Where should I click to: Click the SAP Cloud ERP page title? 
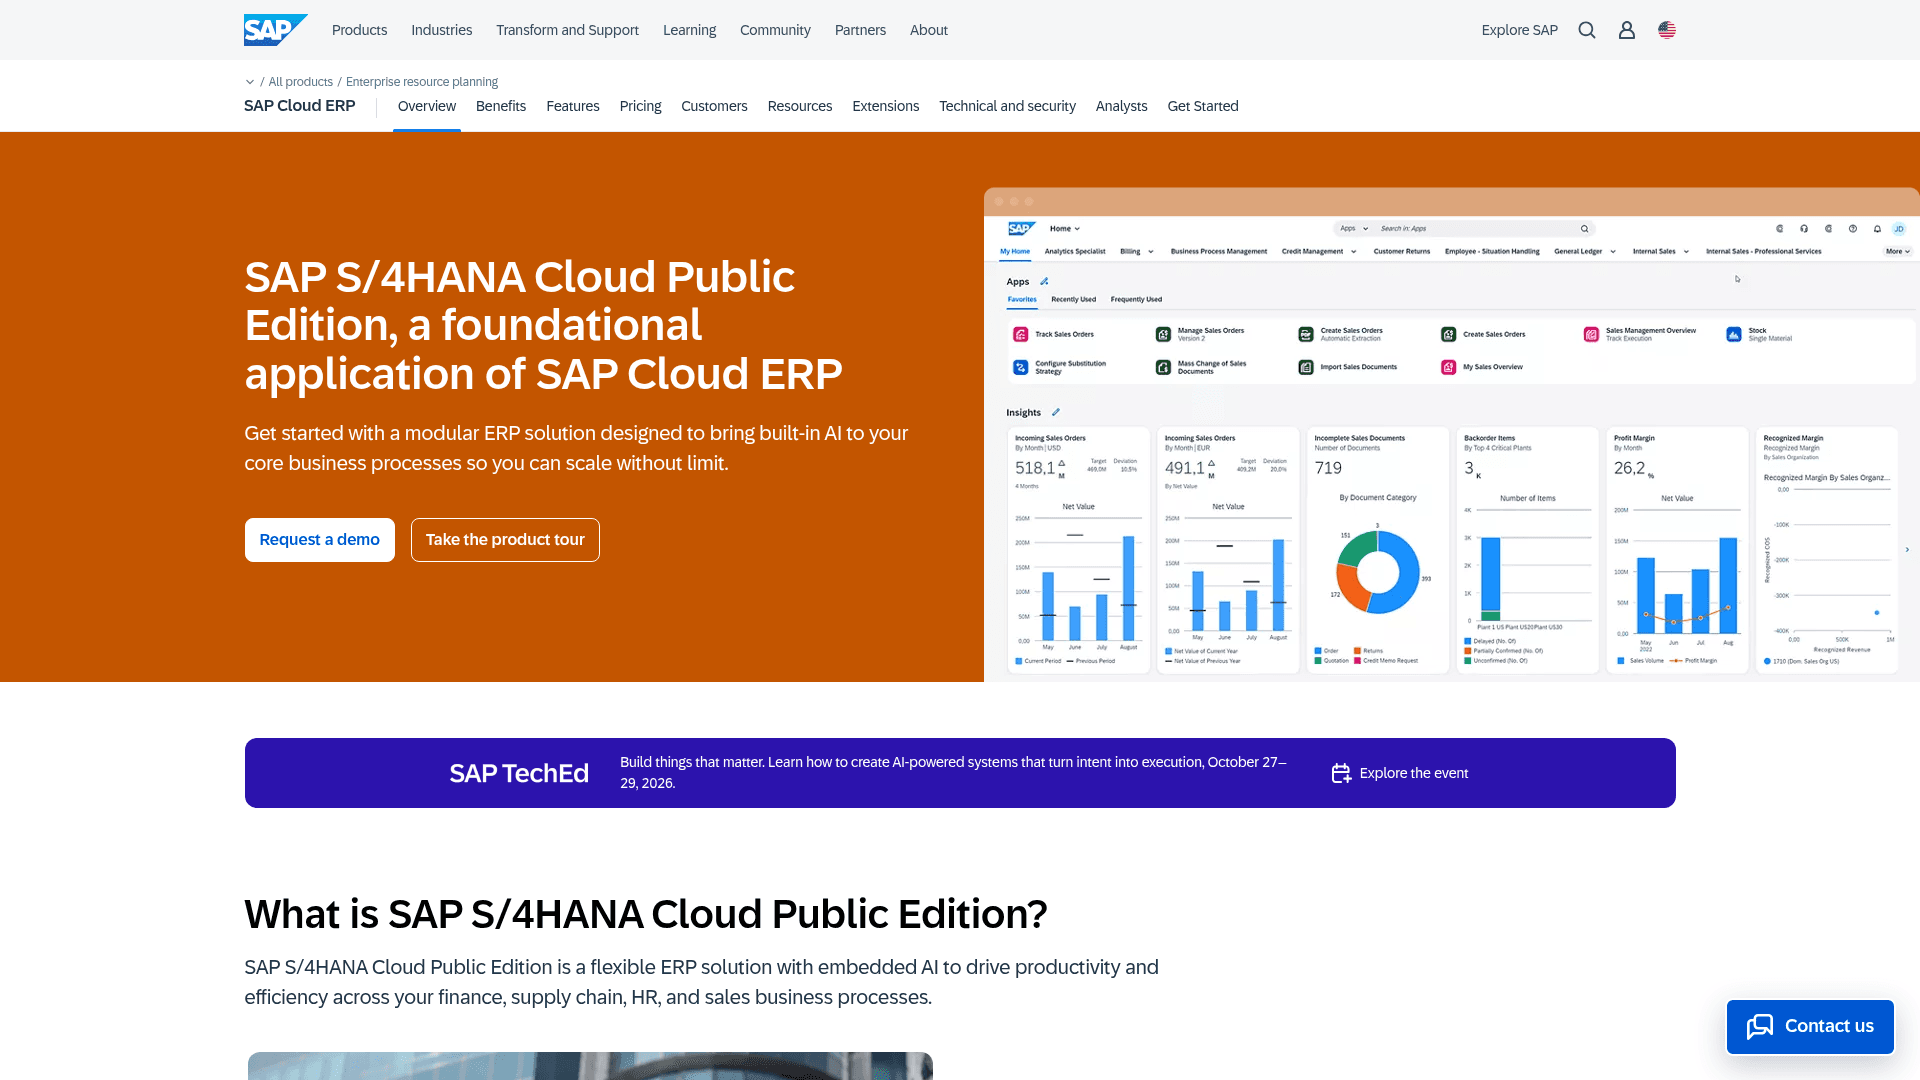[x=300, y=106]
